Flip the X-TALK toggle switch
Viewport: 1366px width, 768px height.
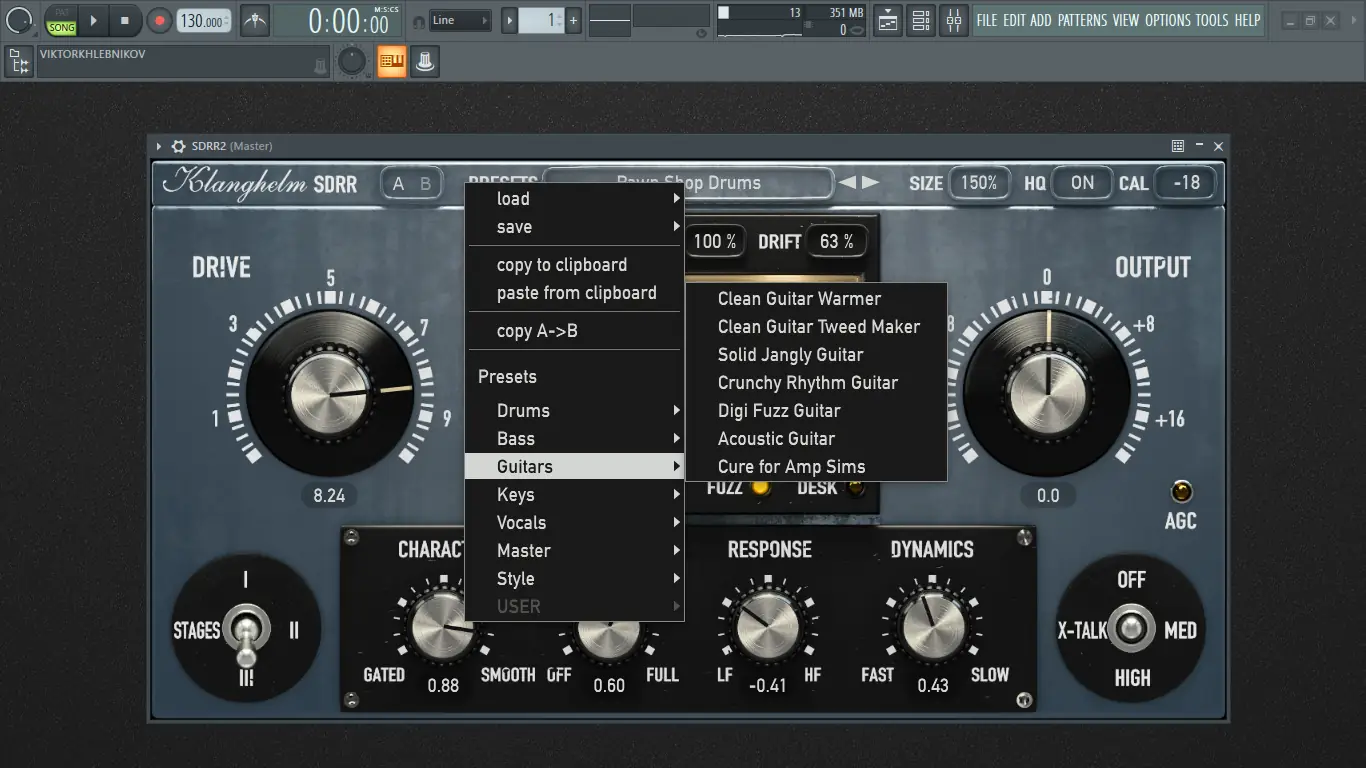(1131, 628)
